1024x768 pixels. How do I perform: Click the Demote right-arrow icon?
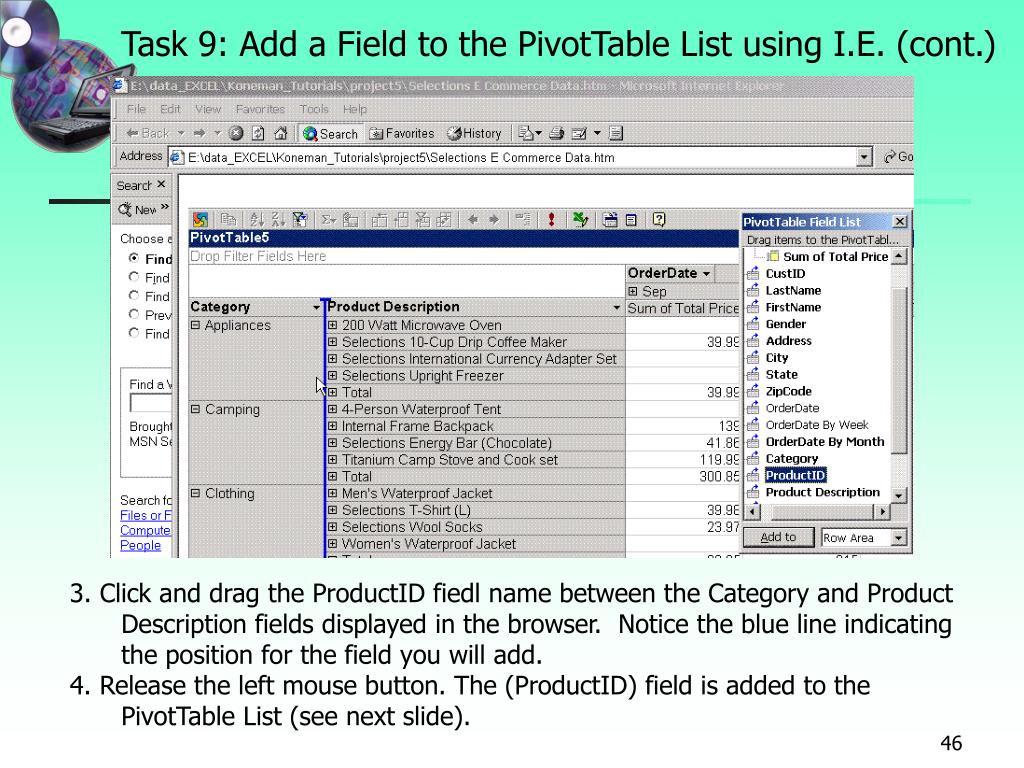pyautogui.click(x=494, y=220)
